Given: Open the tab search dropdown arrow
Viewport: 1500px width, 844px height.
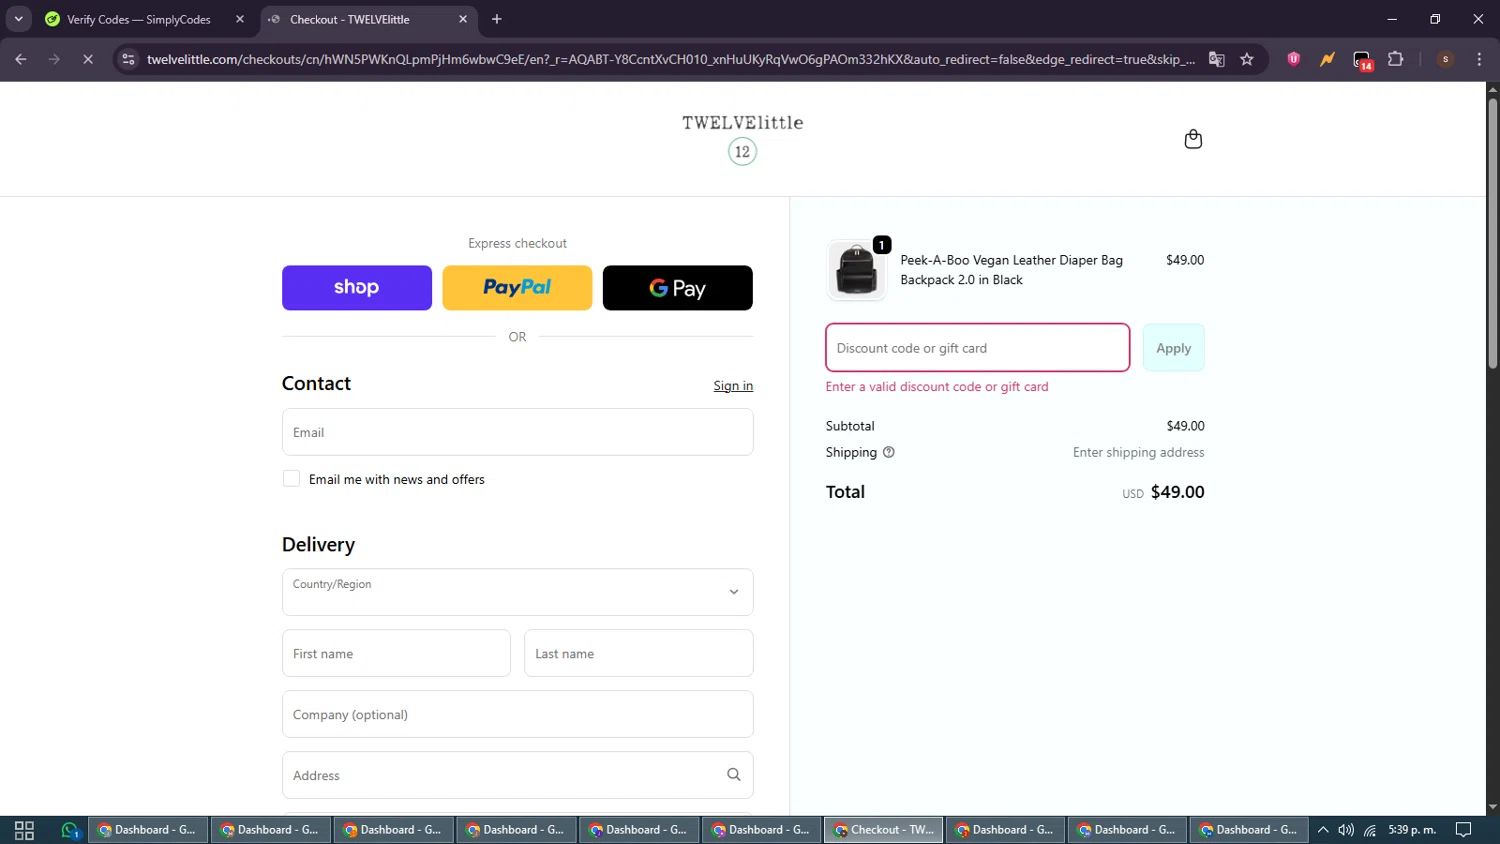Looking at the screenshot, I should (18, 19).
